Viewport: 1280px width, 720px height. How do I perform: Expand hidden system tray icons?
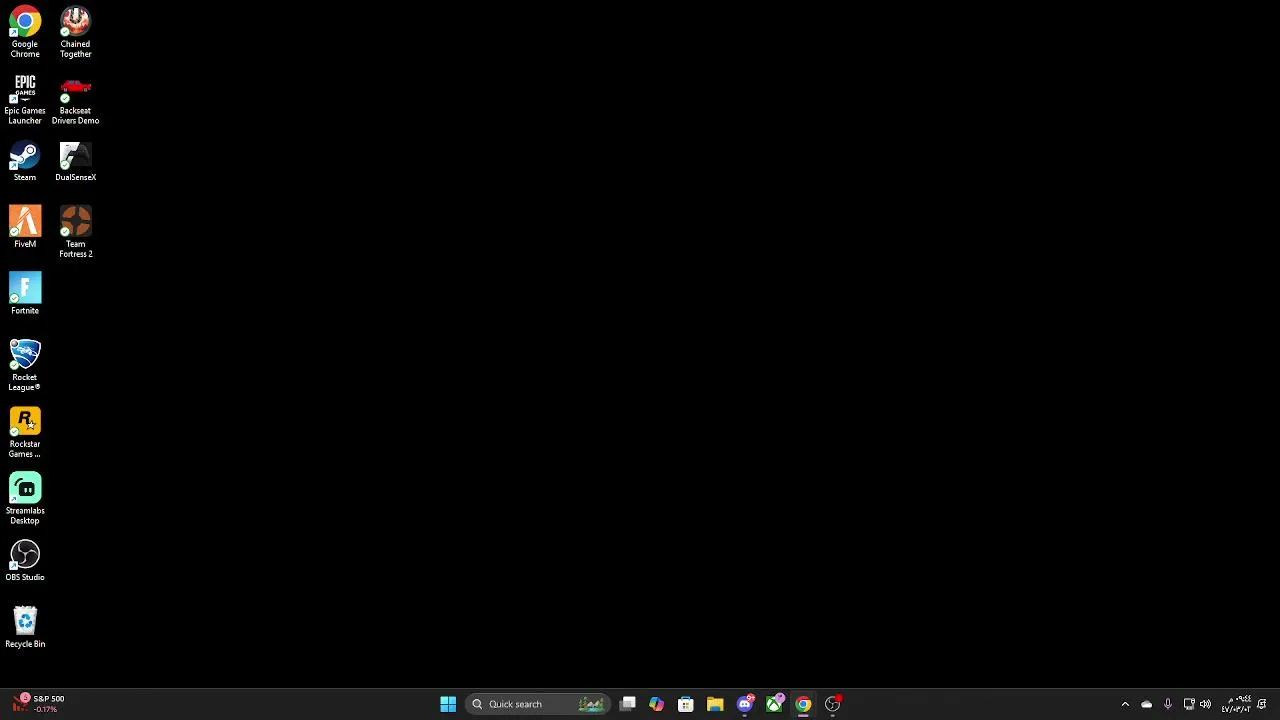coord(1125,704)
